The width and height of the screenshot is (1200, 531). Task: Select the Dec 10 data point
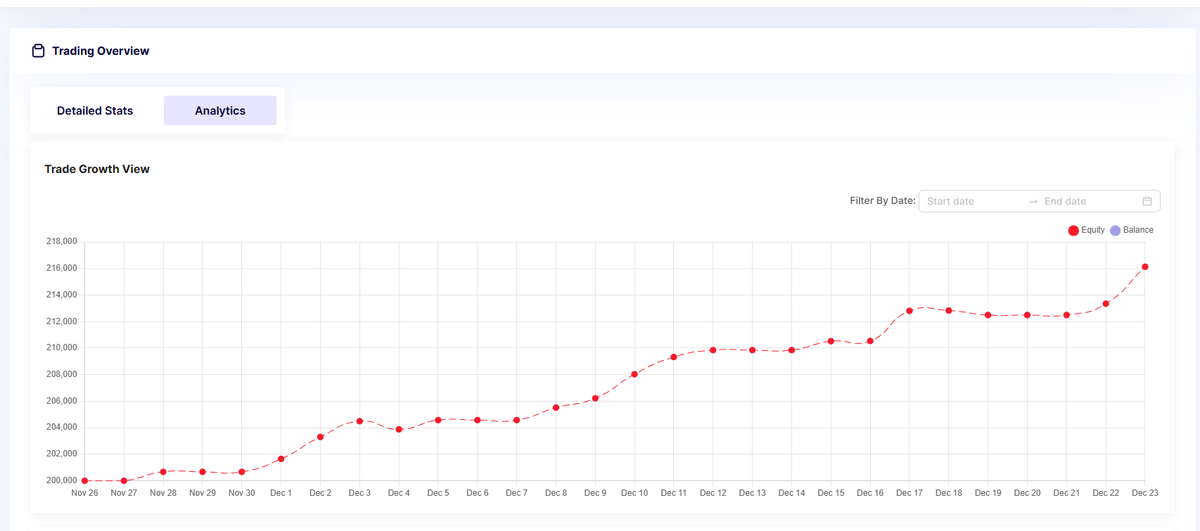click(634, 374)
